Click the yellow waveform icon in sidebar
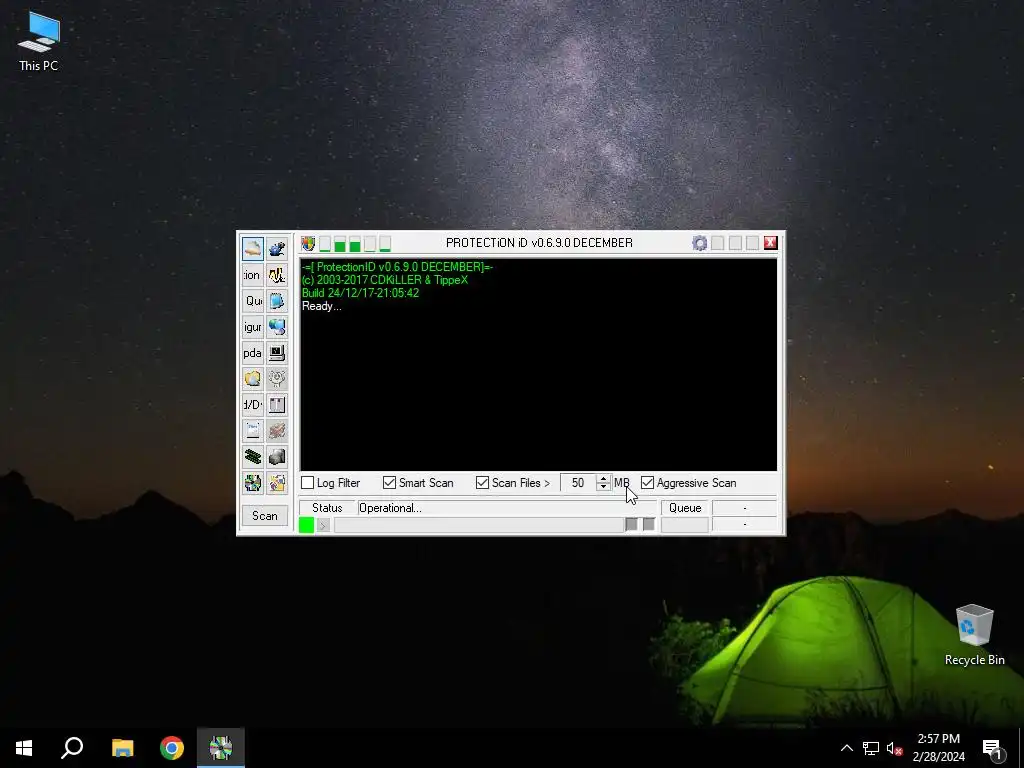1024x768 pixels. (x=277, y=275)
